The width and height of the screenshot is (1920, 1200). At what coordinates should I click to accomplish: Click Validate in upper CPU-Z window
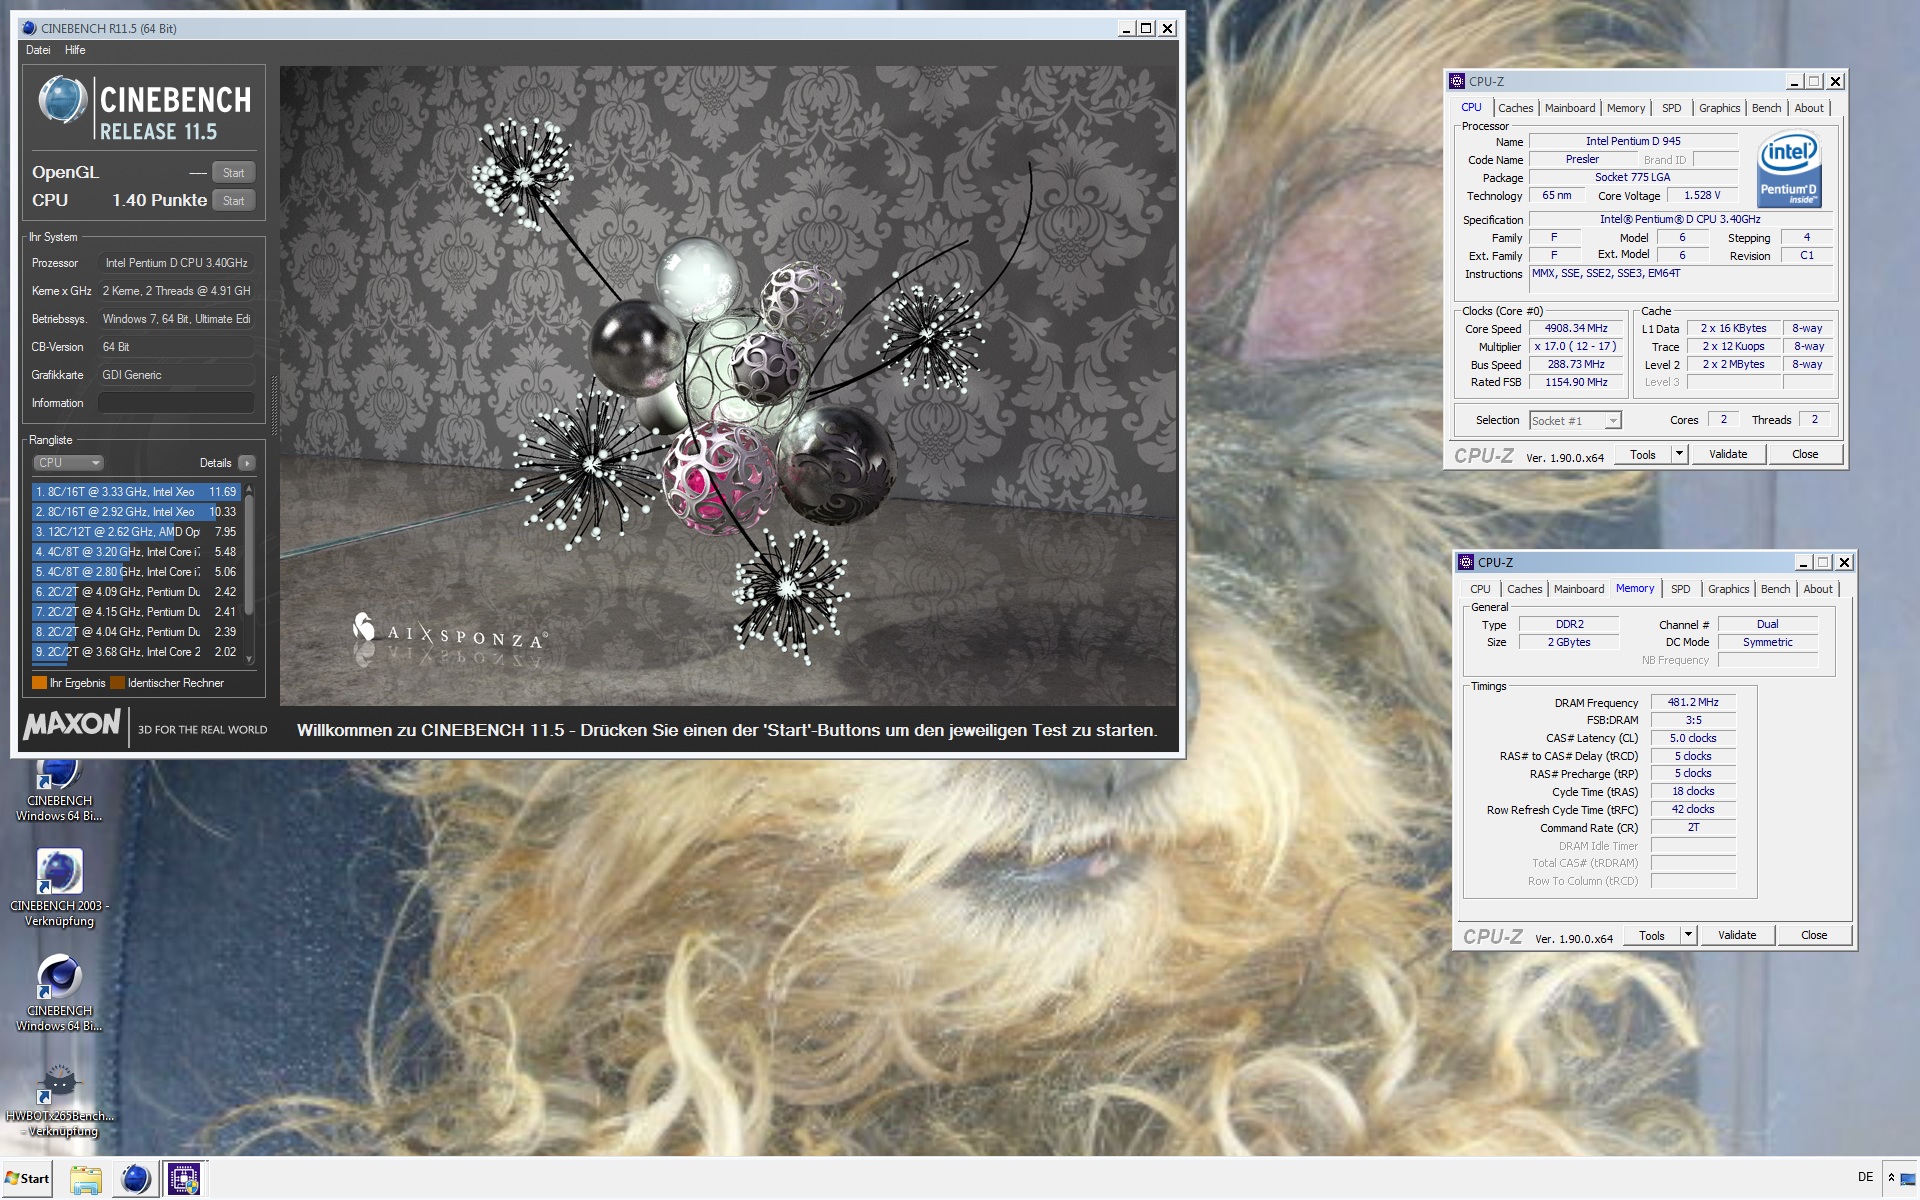[1728, 455]
